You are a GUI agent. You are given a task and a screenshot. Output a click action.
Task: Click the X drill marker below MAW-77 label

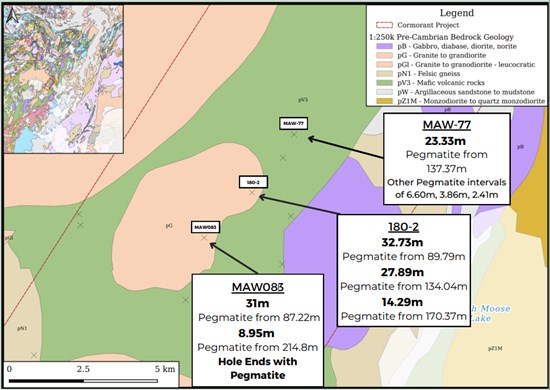294,134
